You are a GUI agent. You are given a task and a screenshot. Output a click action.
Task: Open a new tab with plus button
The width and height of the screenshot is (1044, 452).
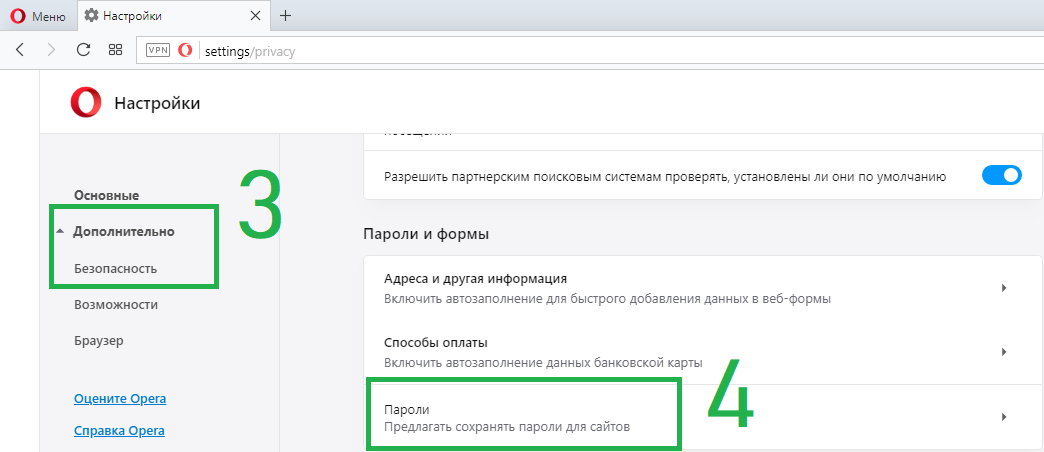286,16
